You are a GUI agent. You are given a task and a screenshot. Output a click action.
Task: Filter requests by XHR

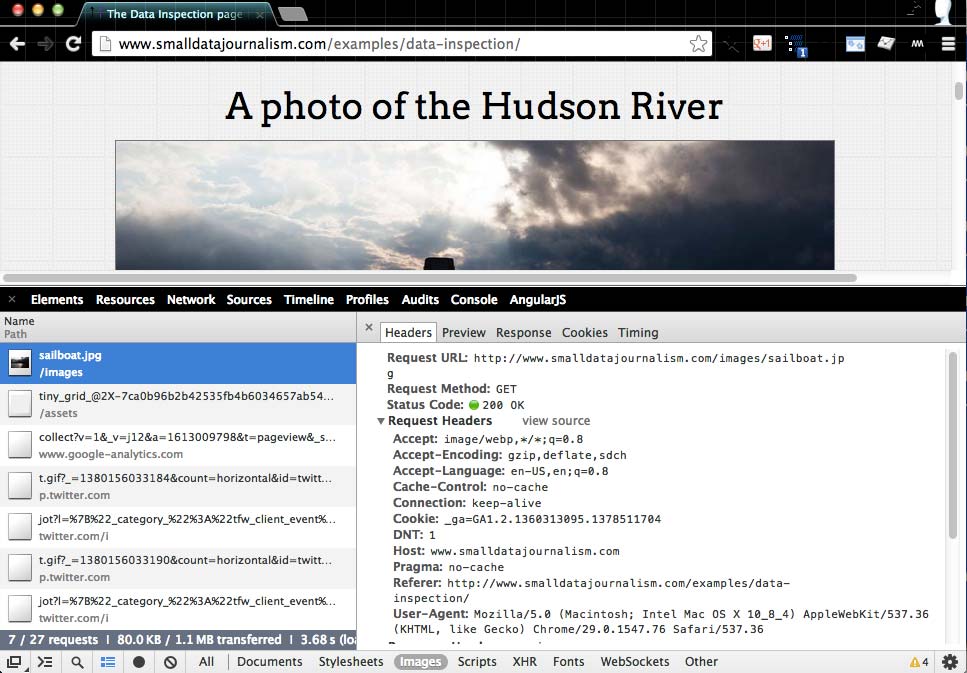[x=525, y=662]
